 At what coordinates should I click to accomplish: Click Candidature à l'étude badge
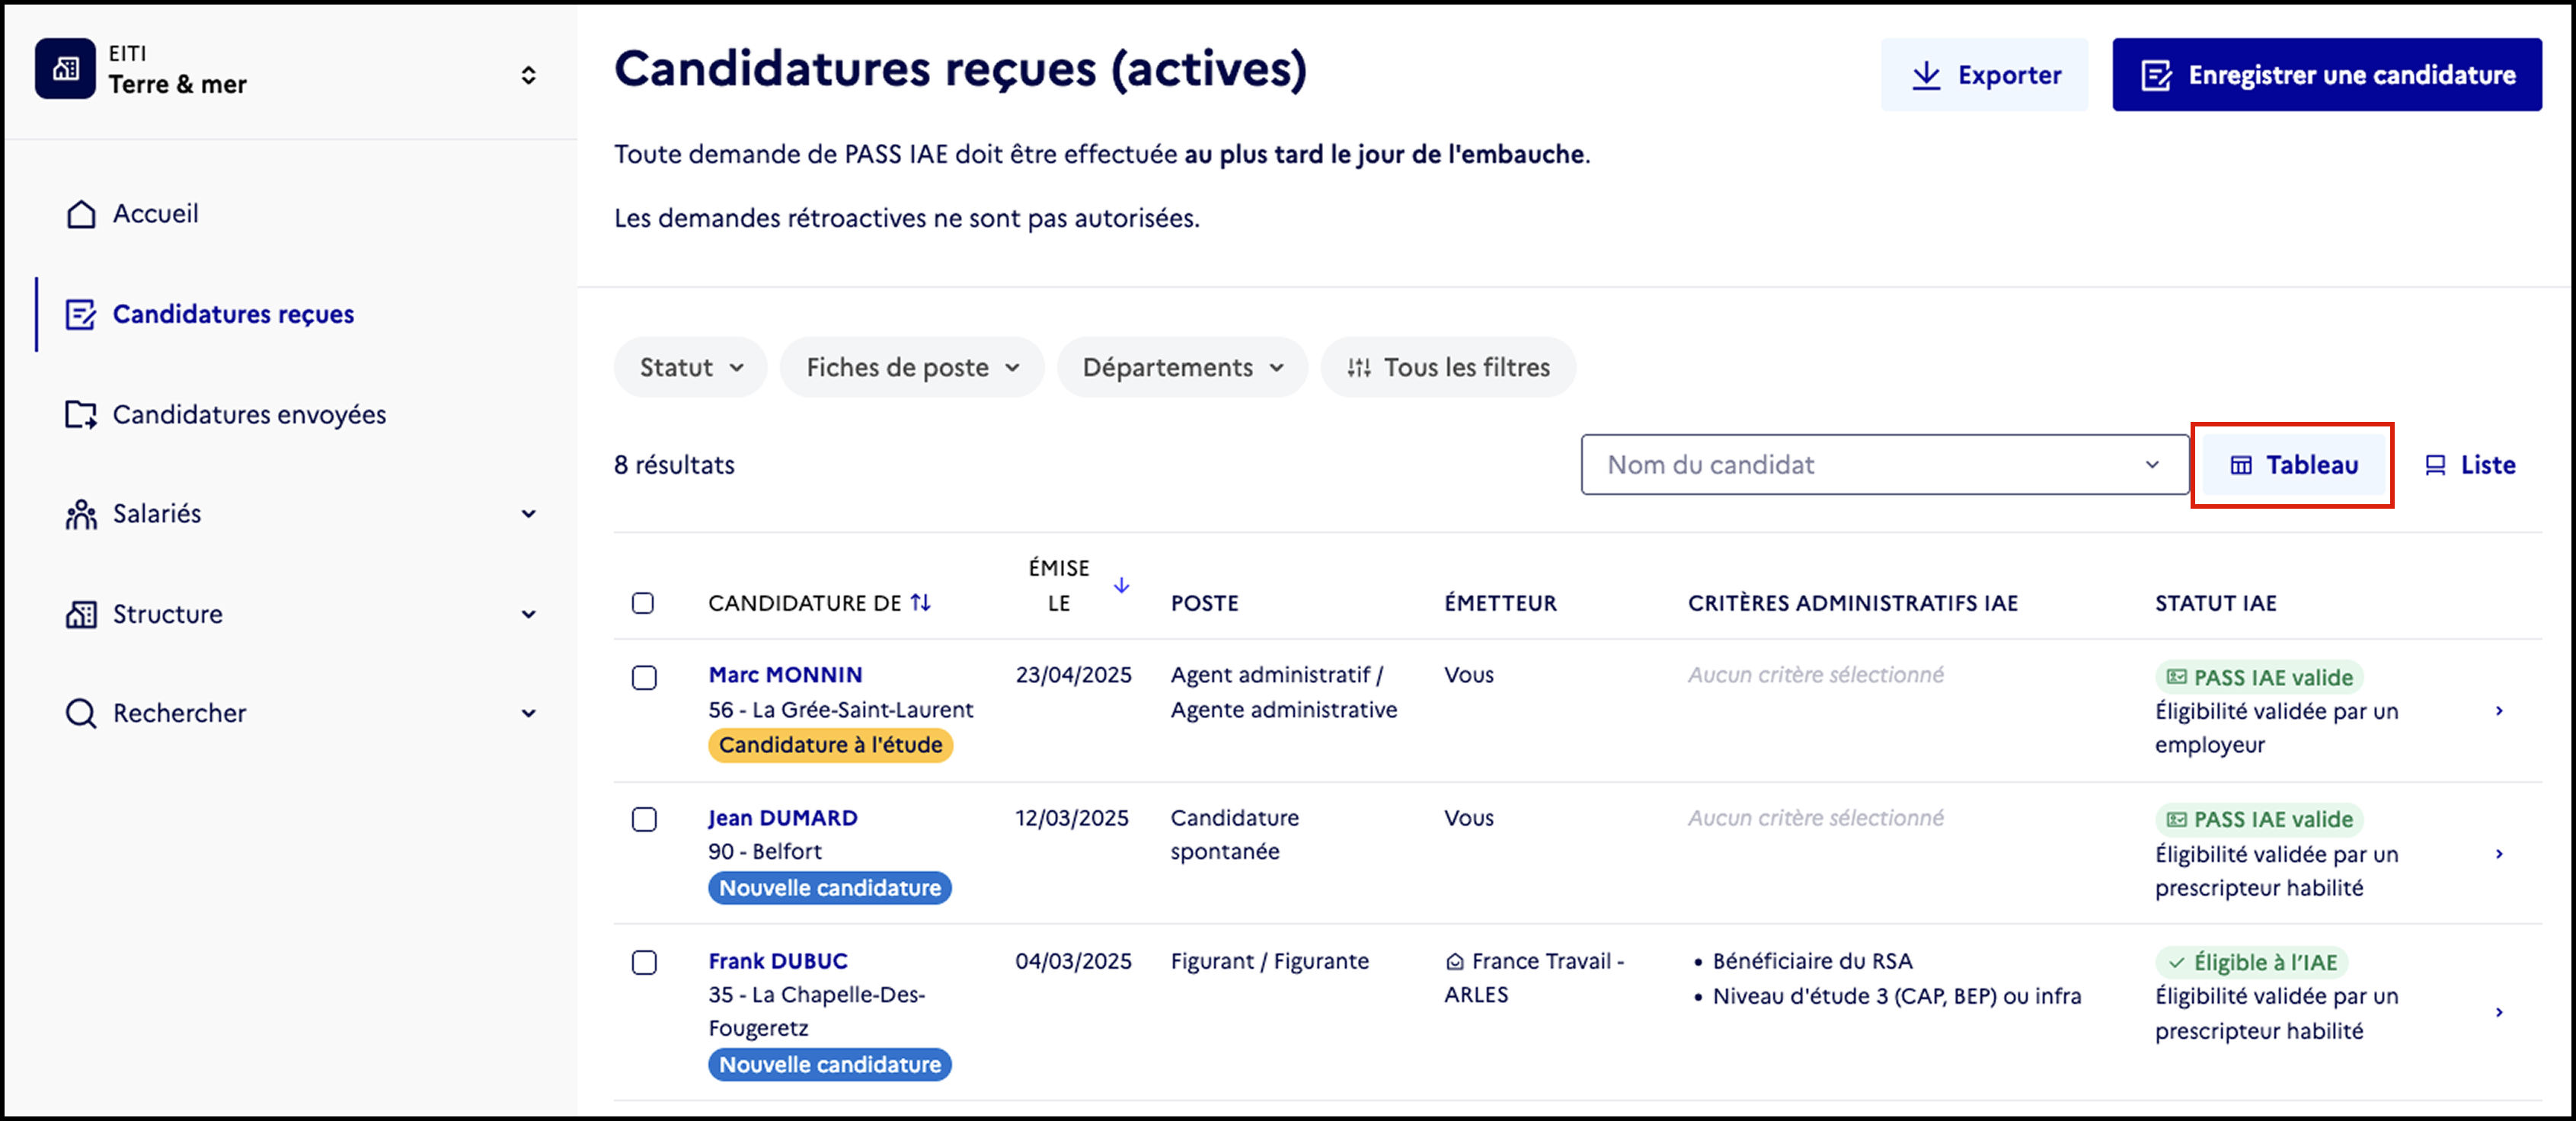(830, 745)
